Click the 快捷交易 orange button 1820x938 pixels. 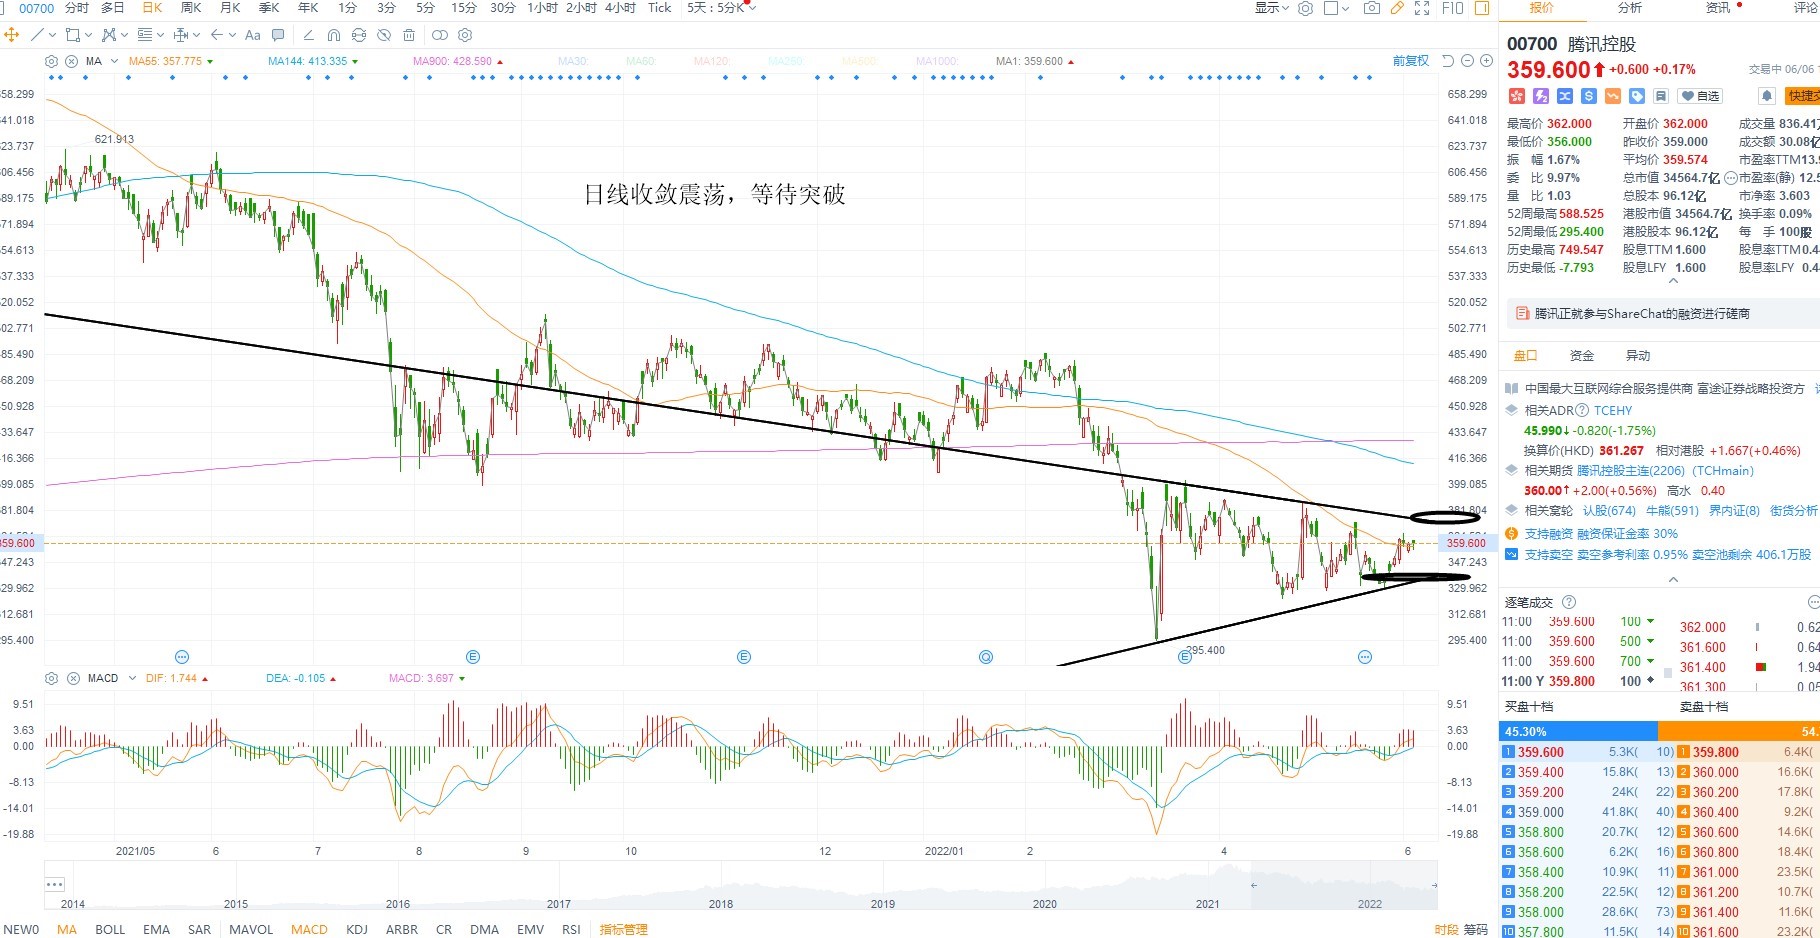pyautogui.click(x=1802, y=96)
